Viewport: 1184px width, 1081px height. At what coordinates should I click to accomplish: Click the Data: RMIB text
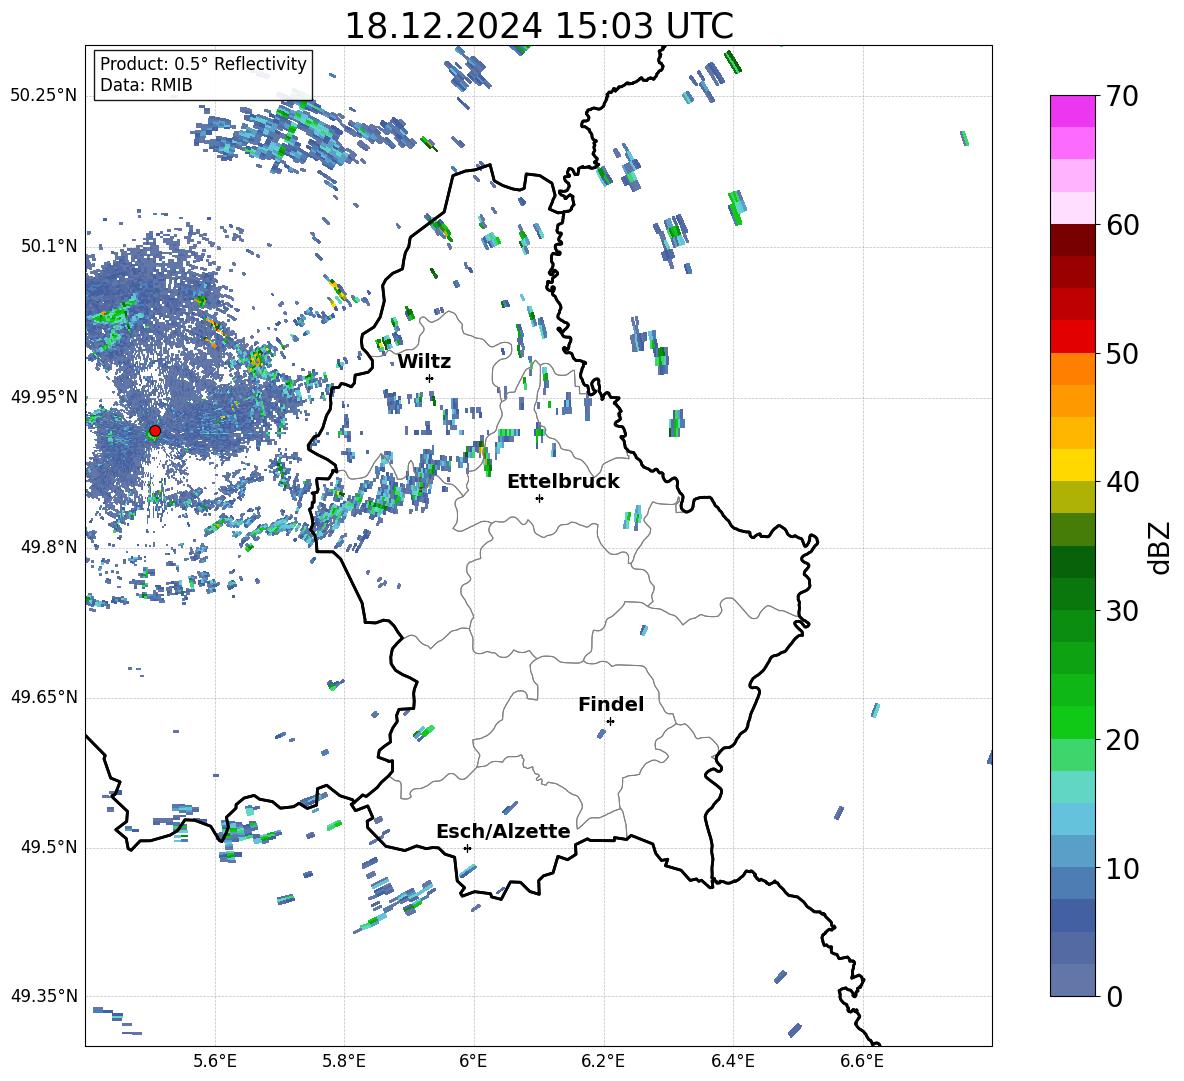pyautogui.click(x=146, y=85)
